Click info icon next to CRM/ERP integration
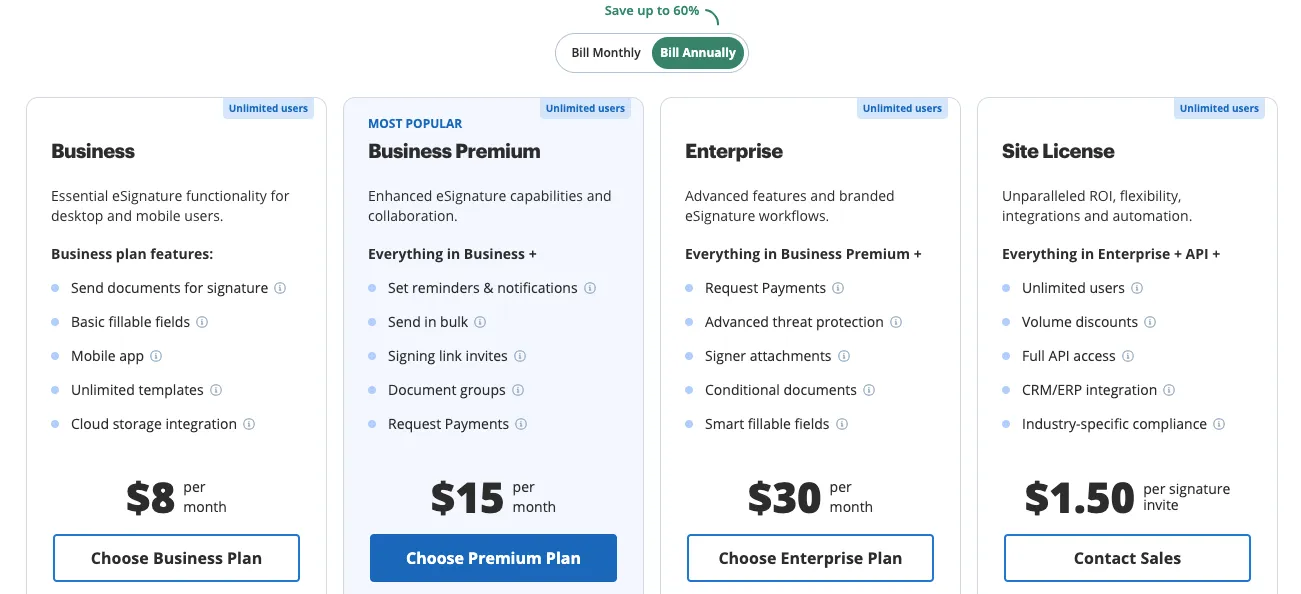The height and width of the screenshot is (594, 1301). (1169, 390)
